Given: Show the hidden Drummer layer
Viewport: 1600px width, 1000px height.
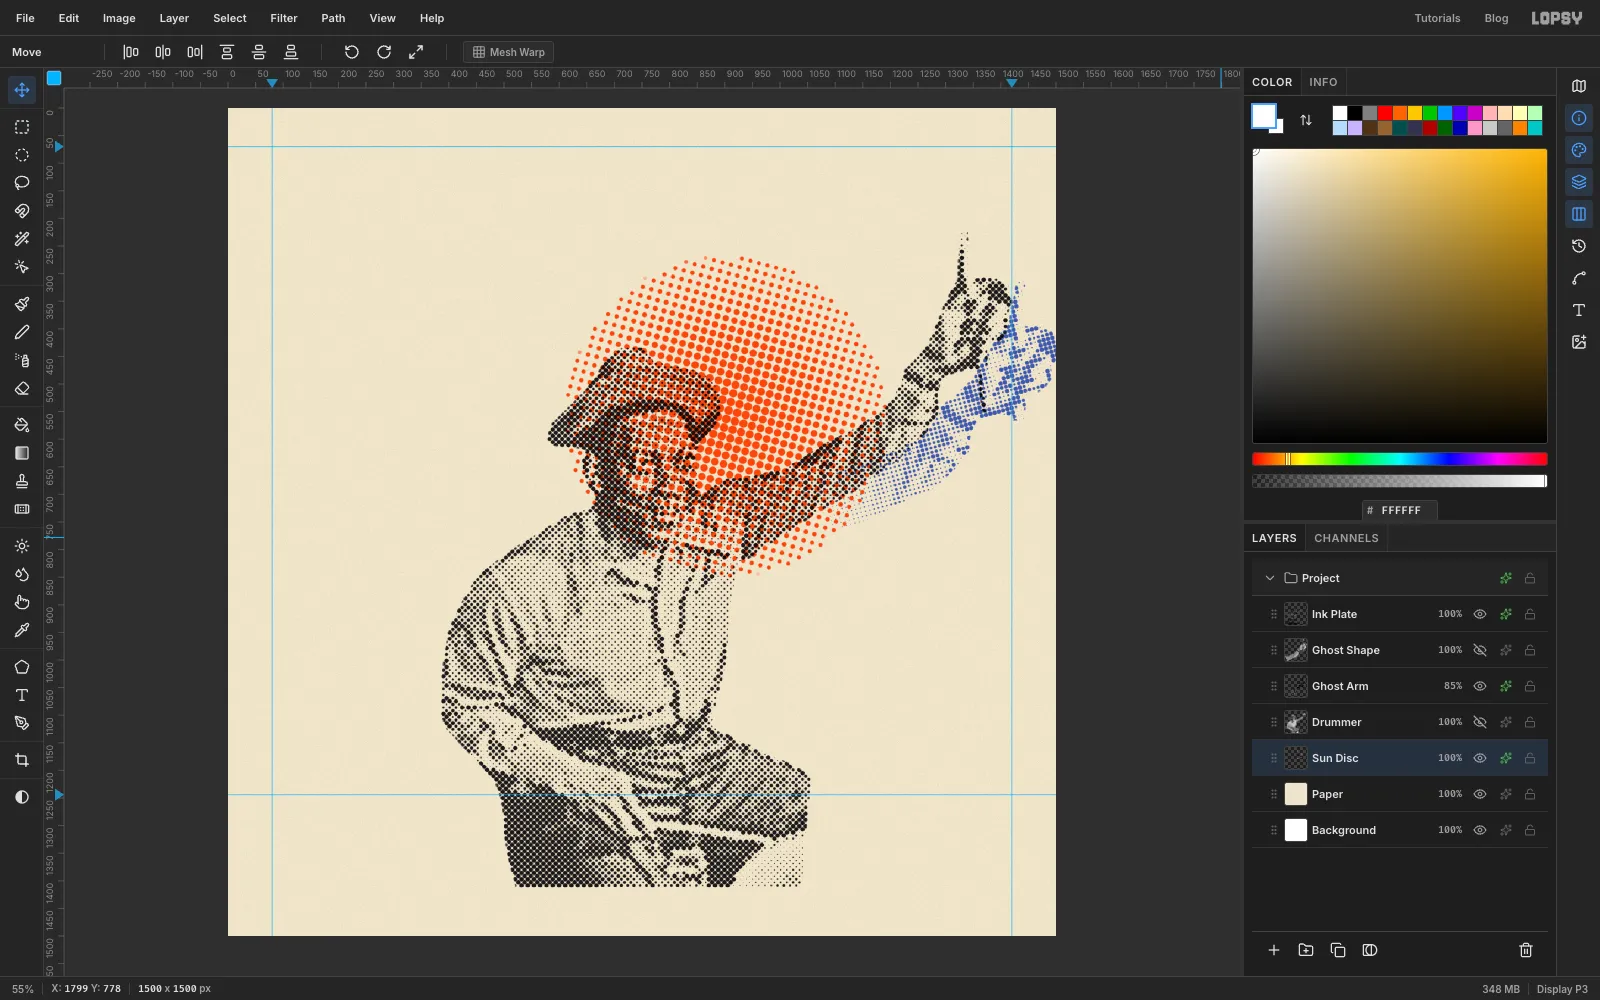Looking at the screenshot, I should 1480,722.
